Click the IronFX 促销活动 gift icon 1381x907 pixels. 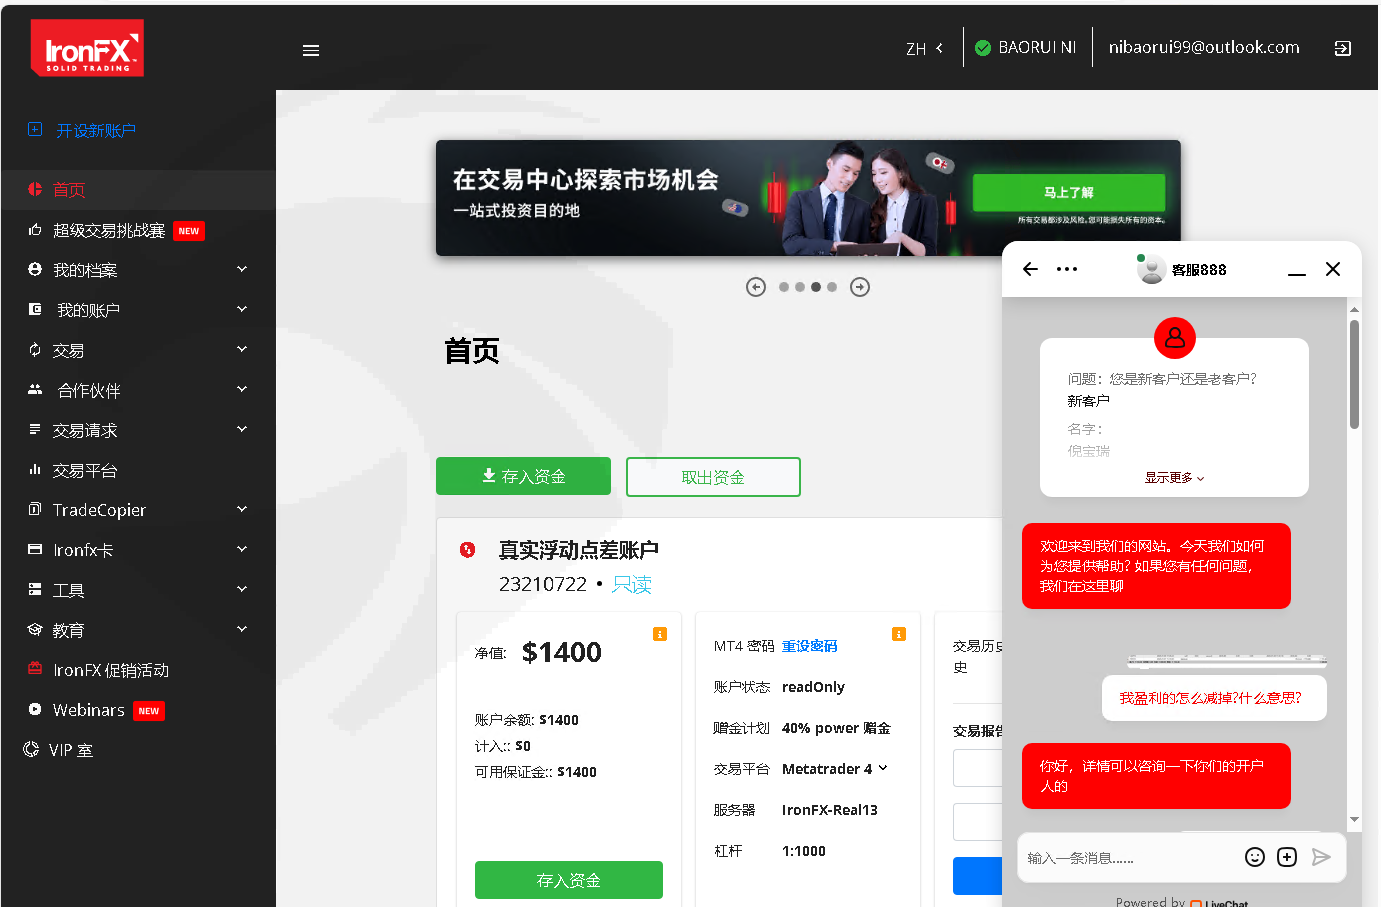coord(35,668)
